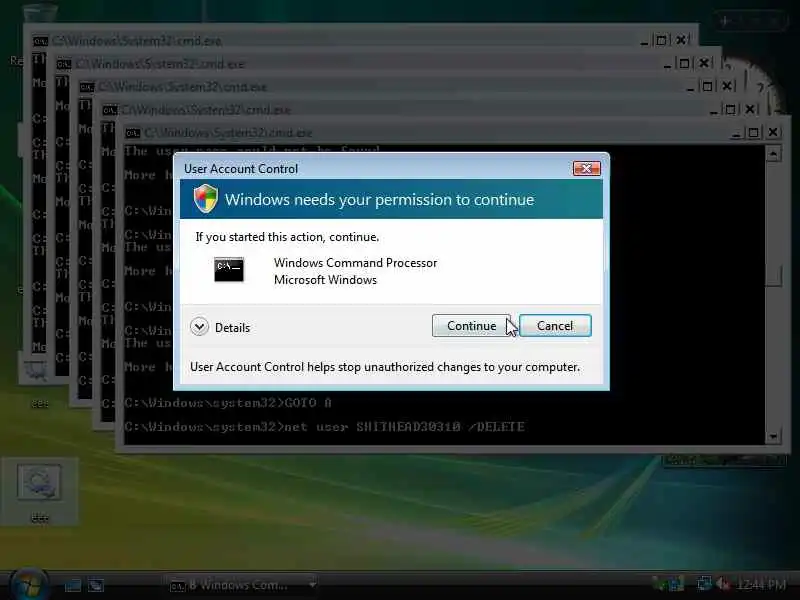Close the frontmost cmd.exe window
The image size is (800, 600).
(x=773, y=132)
